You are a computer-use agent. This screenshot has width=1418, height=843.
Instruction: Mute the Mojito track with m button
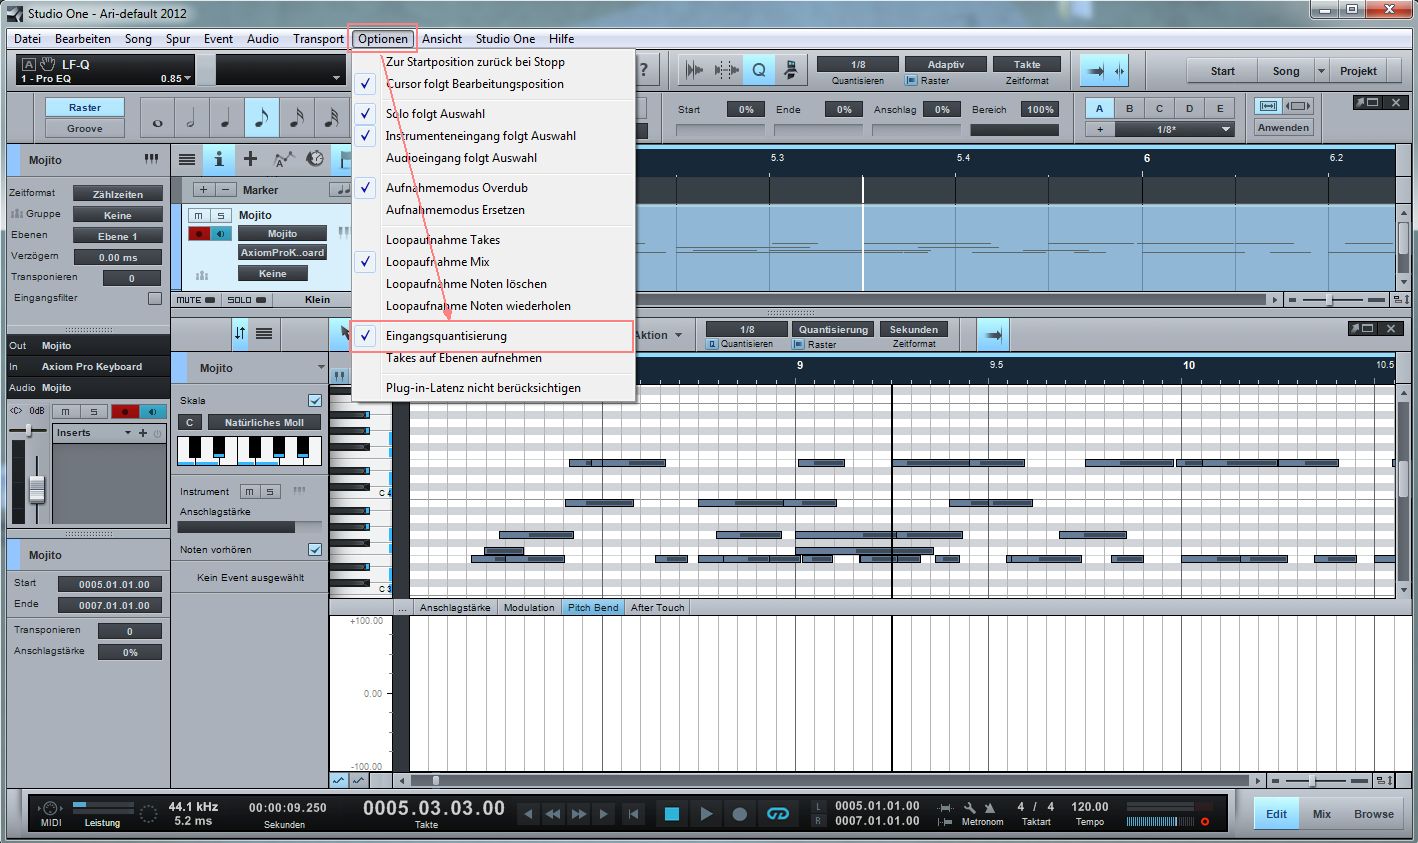point(198,215)
